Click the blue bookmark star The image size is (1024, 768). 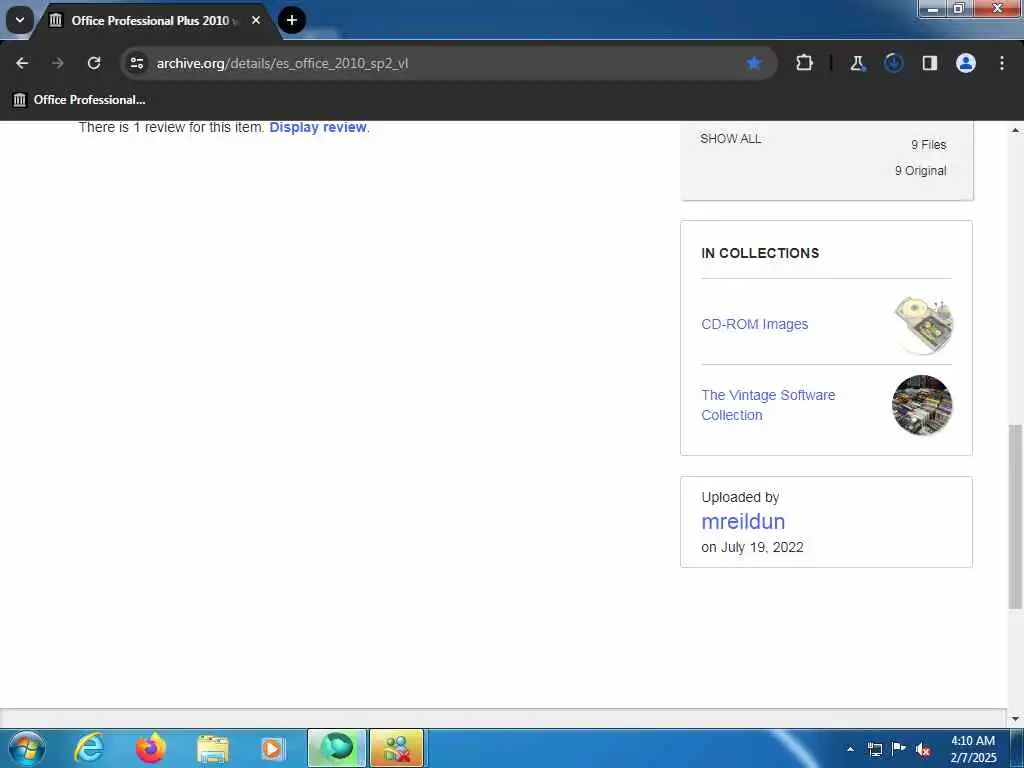(754, 63)
